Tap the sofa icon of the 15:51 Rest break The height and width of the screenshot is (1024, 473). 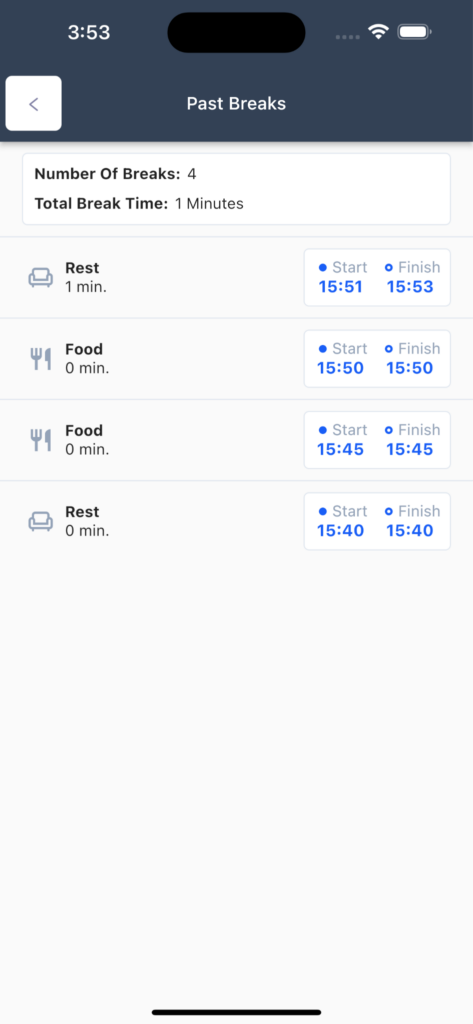41,278
